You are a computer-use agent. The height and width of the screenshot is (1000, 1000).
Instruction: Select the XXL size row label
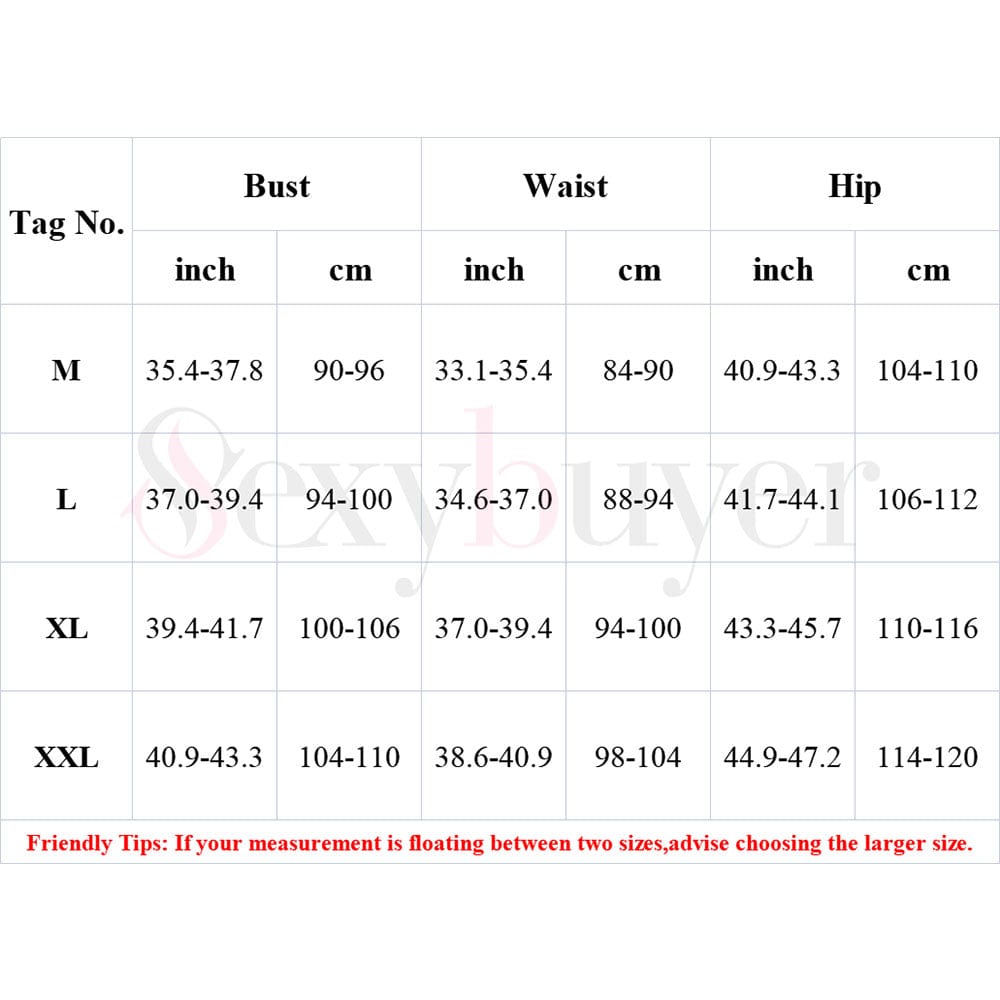click(x=66, y=757)
